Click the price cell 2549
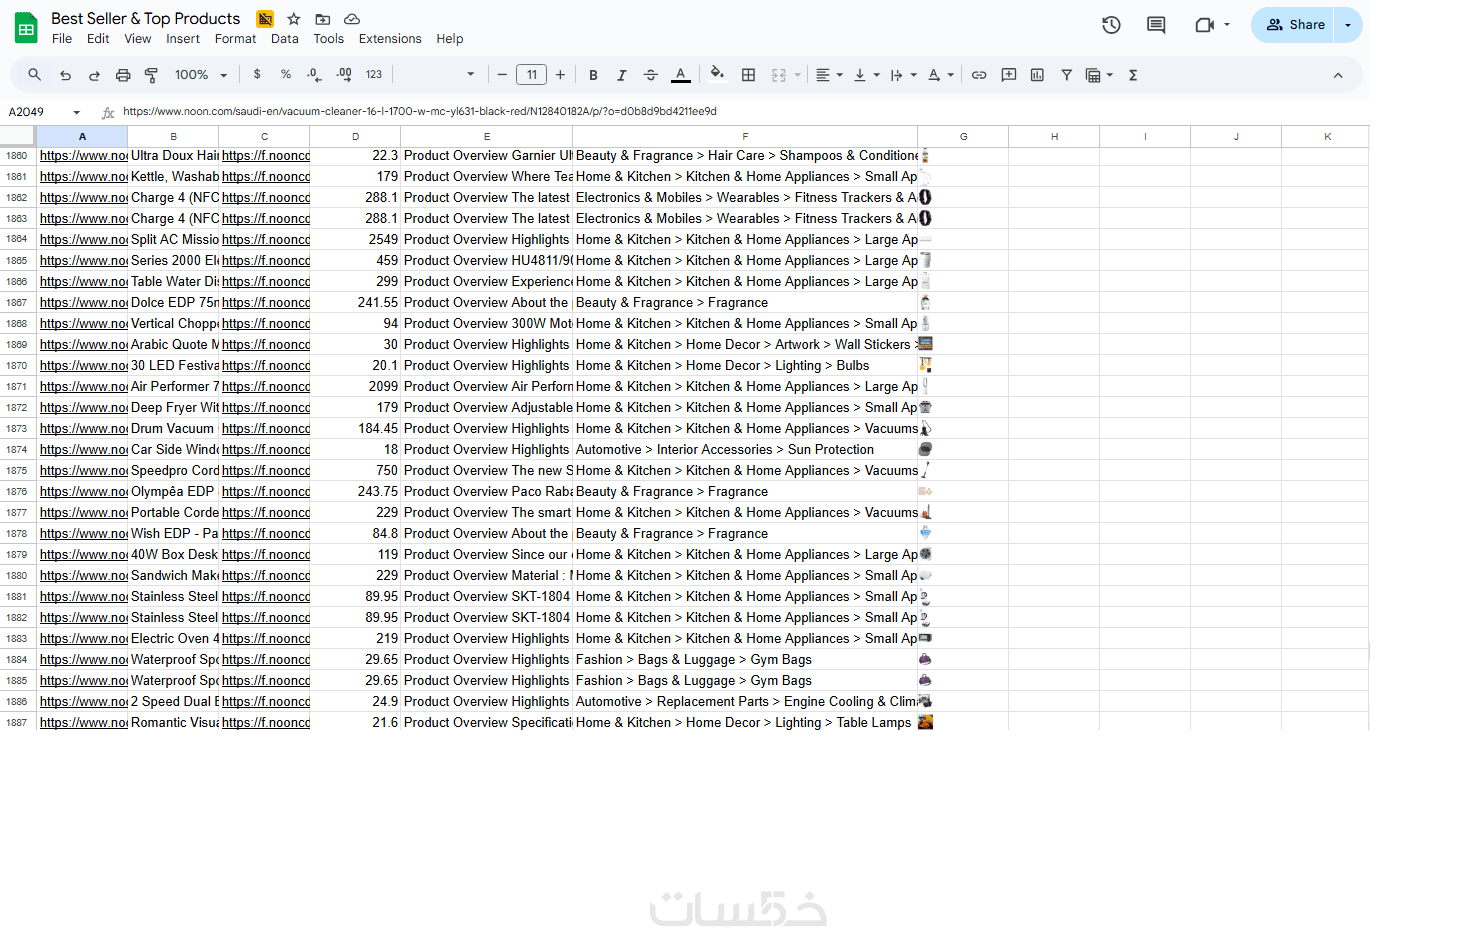The height and width of the screenshot is (946, 1478). 355,240
